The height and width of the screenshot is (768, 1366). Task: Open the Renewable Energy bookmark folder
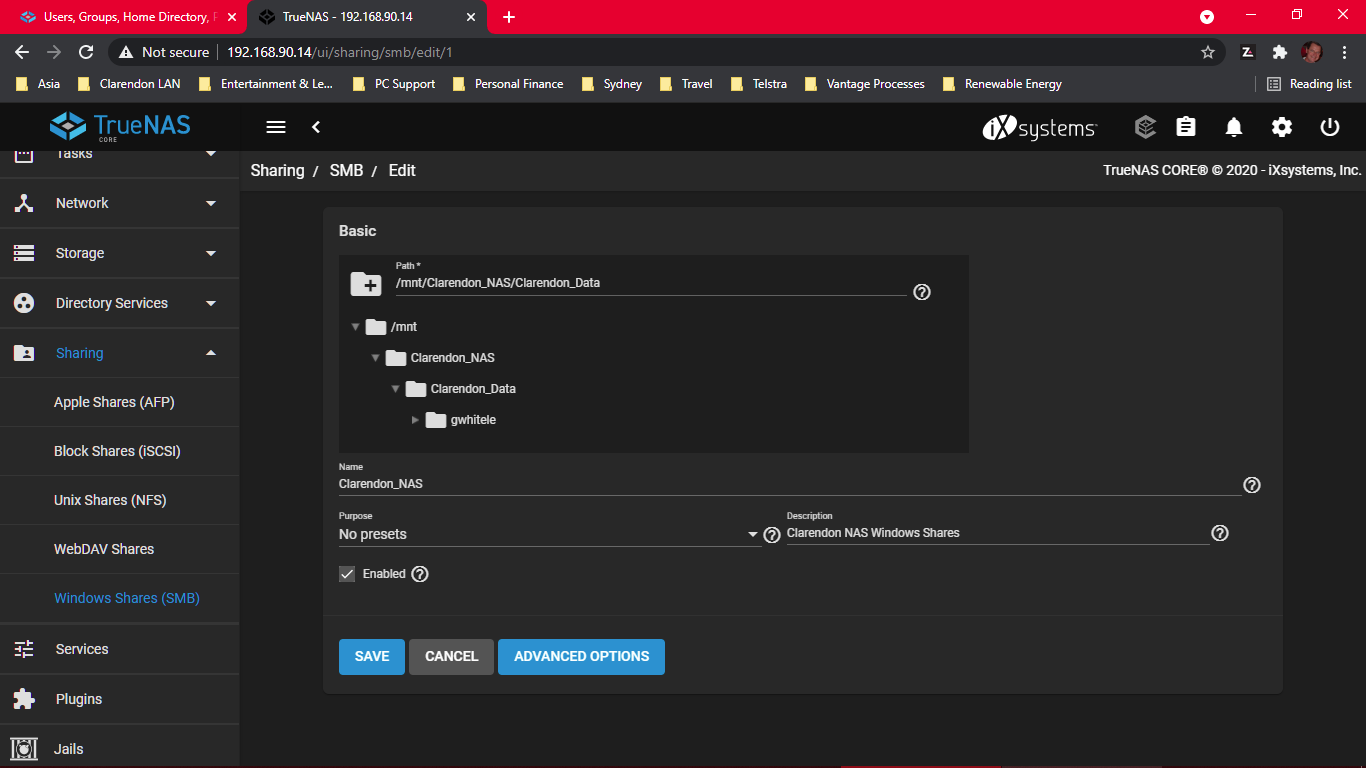pos(1001,84)
